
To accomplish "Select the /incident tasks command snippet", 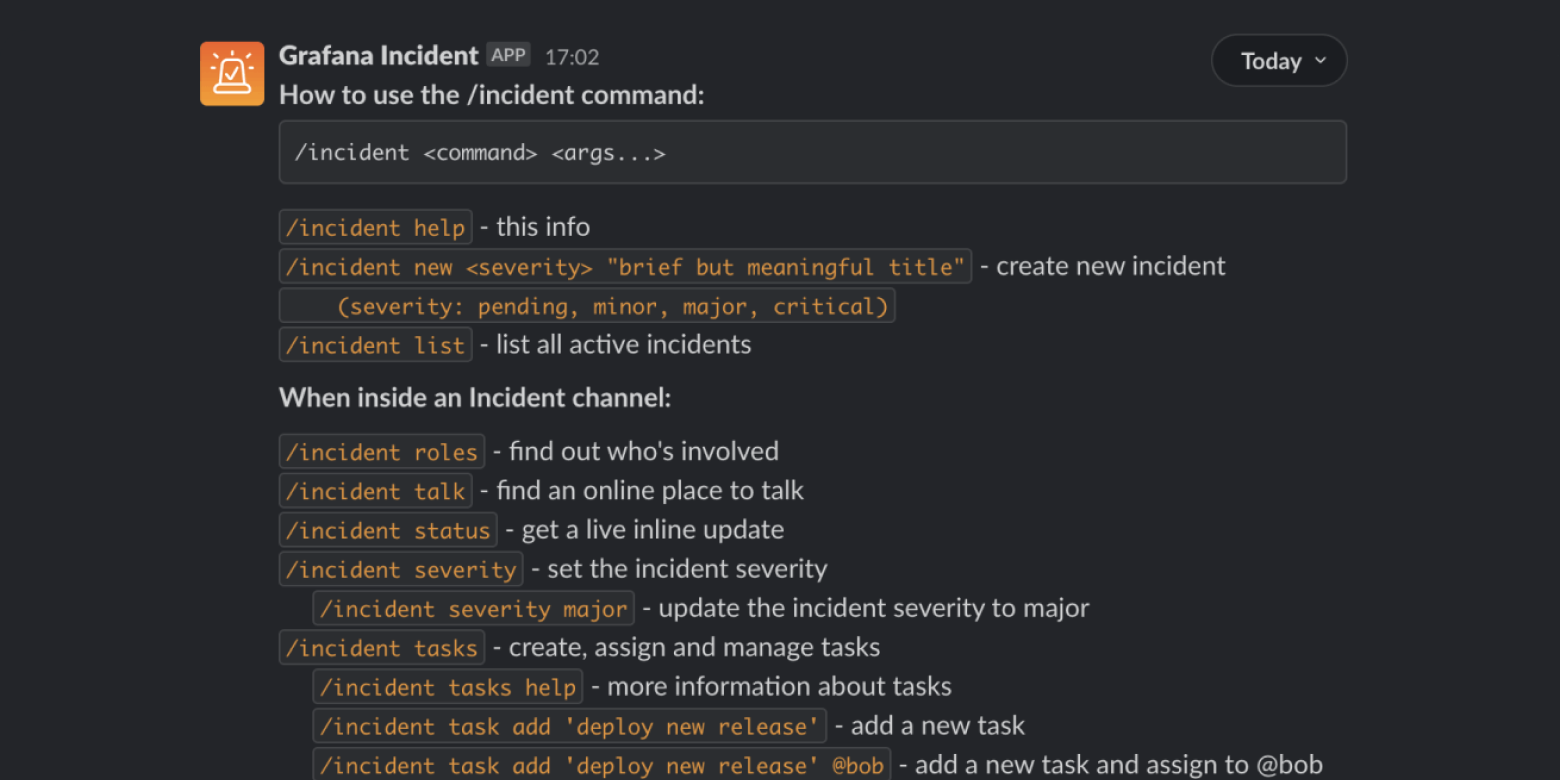I will (x=382, y=647).
